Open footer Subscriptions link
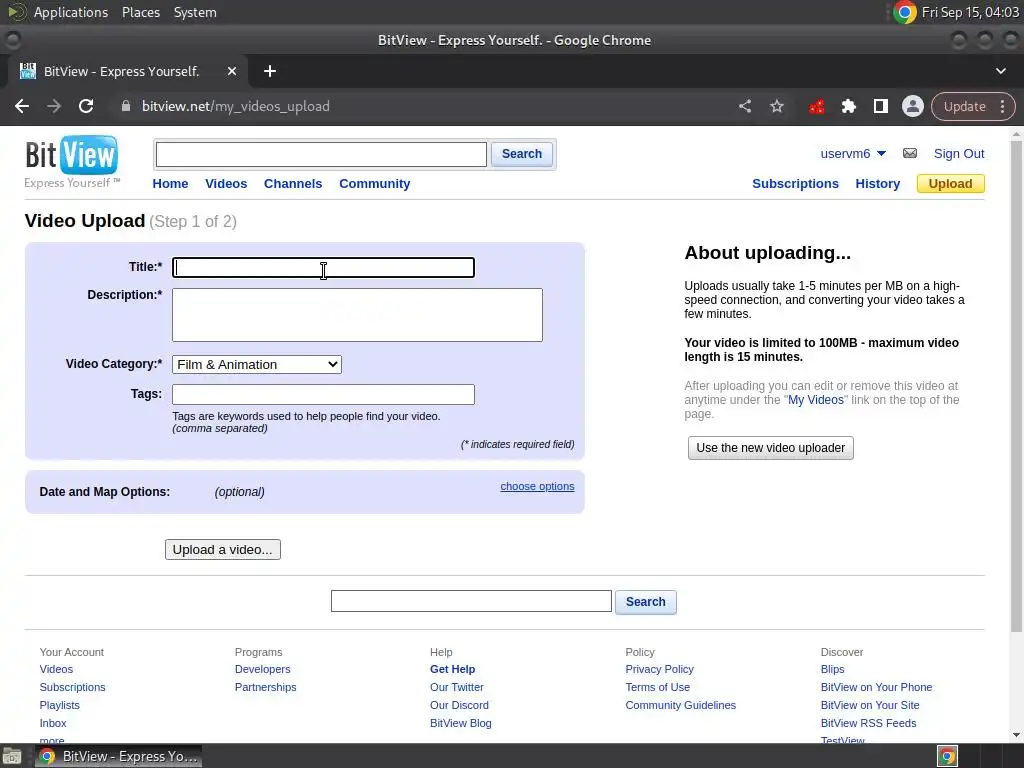The height and width of the screenshot is (768, 1024). (72, 687)
